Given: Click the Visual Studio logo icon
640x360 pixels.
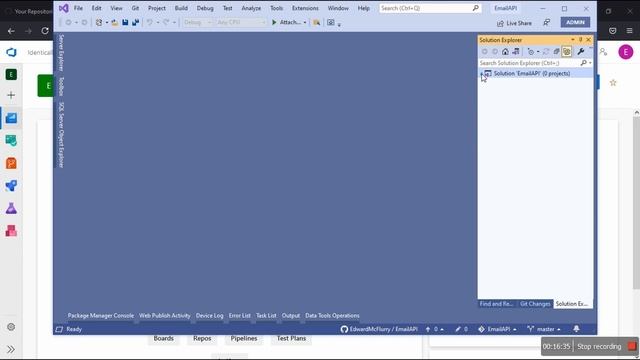Looking at the screenshot, I should [63, 8].
